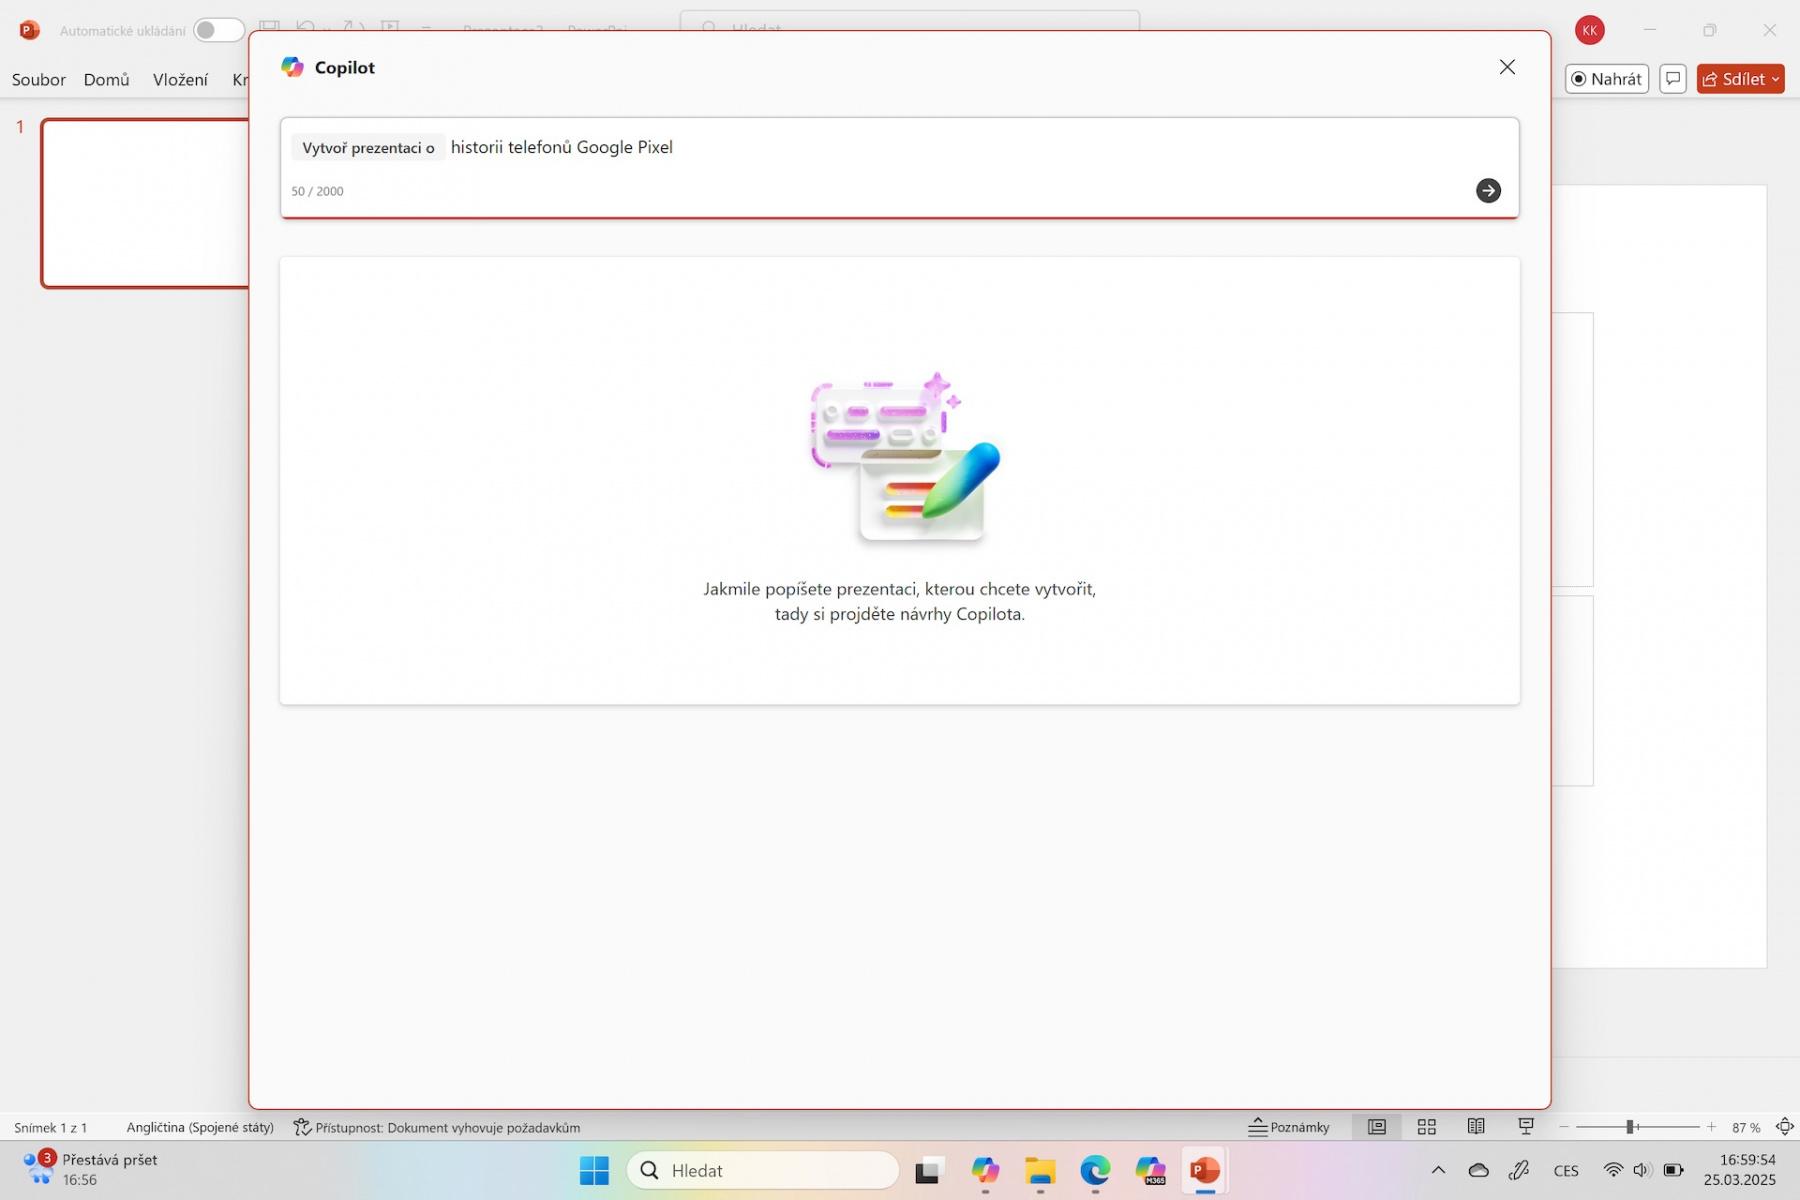Open the Windows Start menu

coord(594,1170)
